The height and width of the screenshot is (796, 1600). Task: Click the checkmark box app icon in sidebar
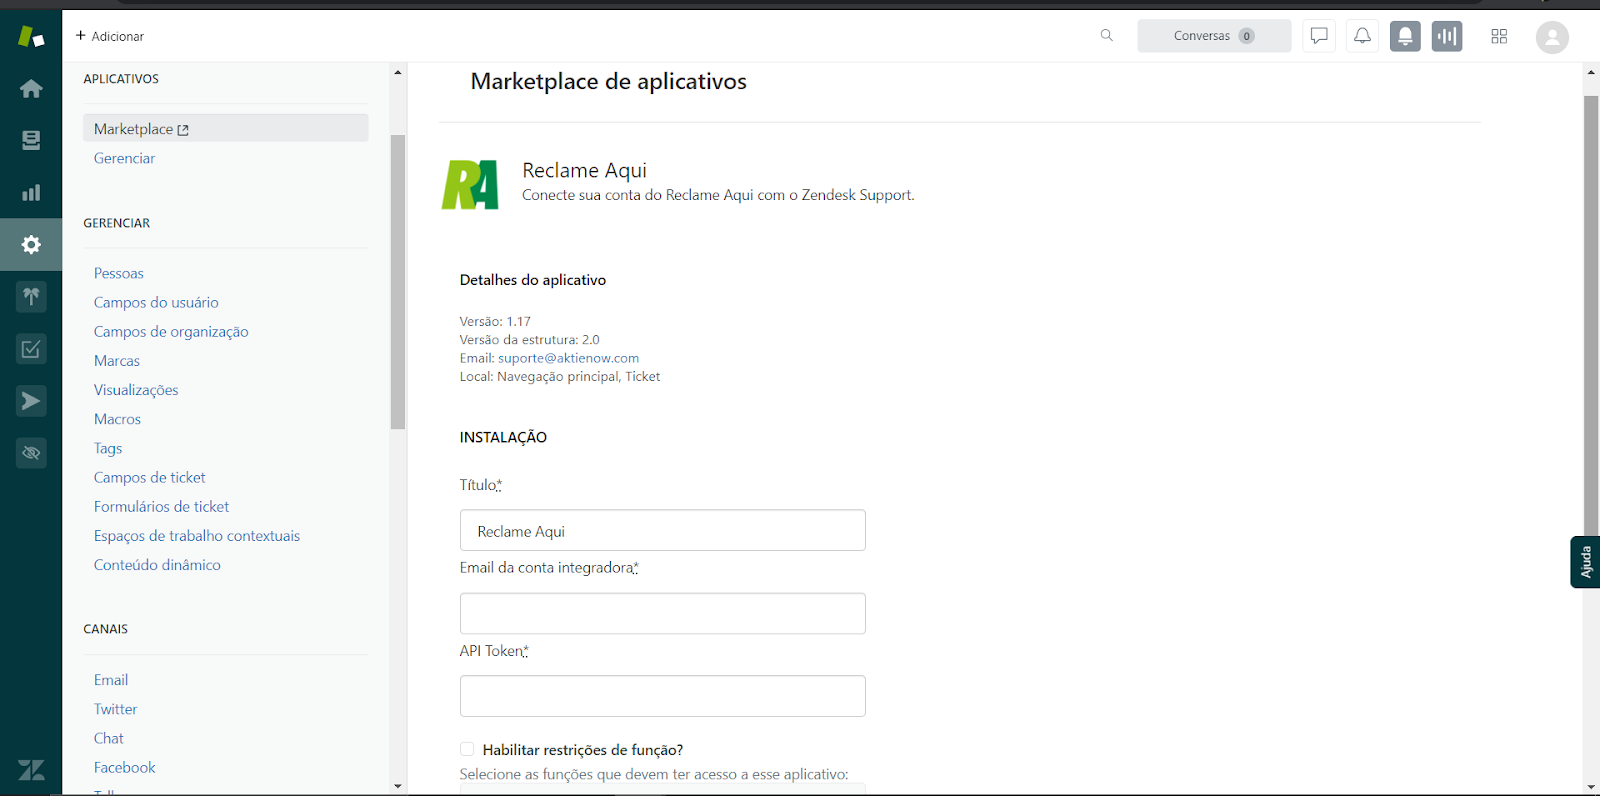click(31, 349)
